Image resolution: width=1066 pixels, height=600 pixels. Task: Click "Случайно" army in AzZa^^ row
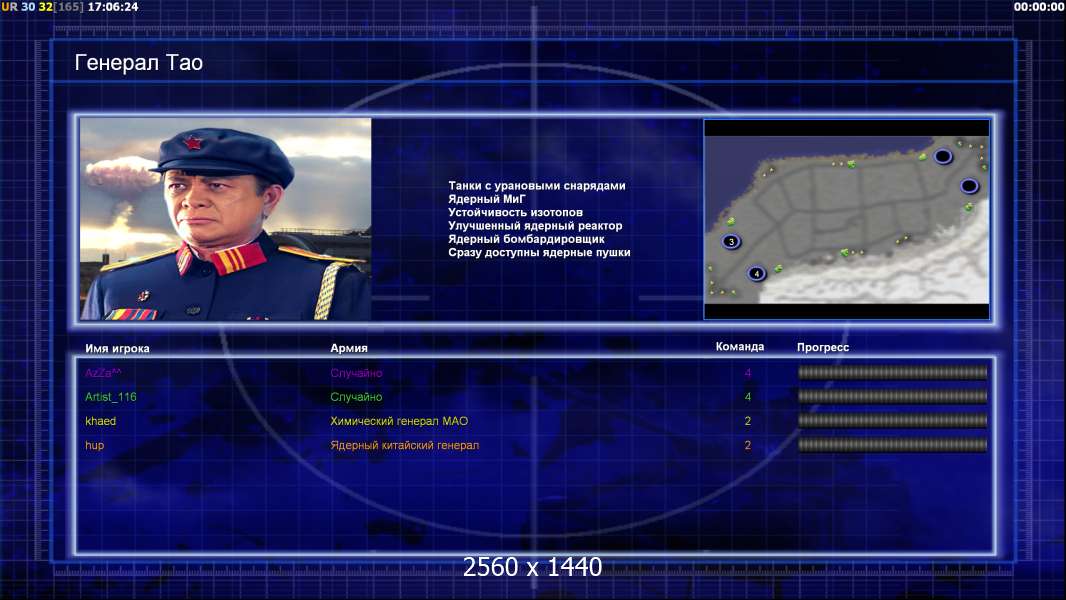point(356,373)
